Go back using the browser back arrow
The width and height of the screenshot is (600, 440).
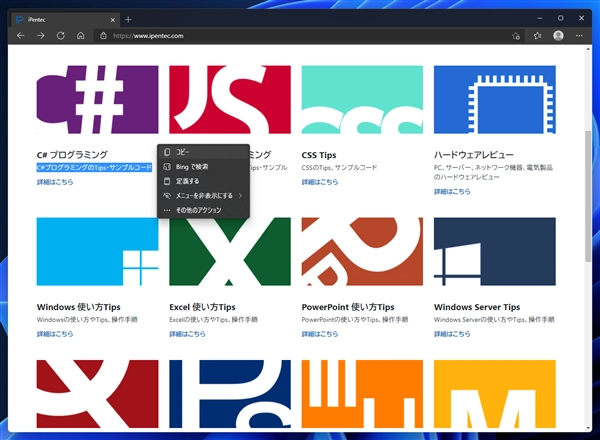point(21,36)
